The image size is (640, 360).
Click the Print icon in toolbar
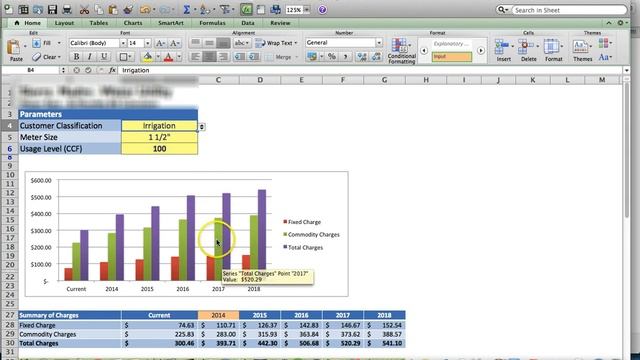[x=67, y=9]
